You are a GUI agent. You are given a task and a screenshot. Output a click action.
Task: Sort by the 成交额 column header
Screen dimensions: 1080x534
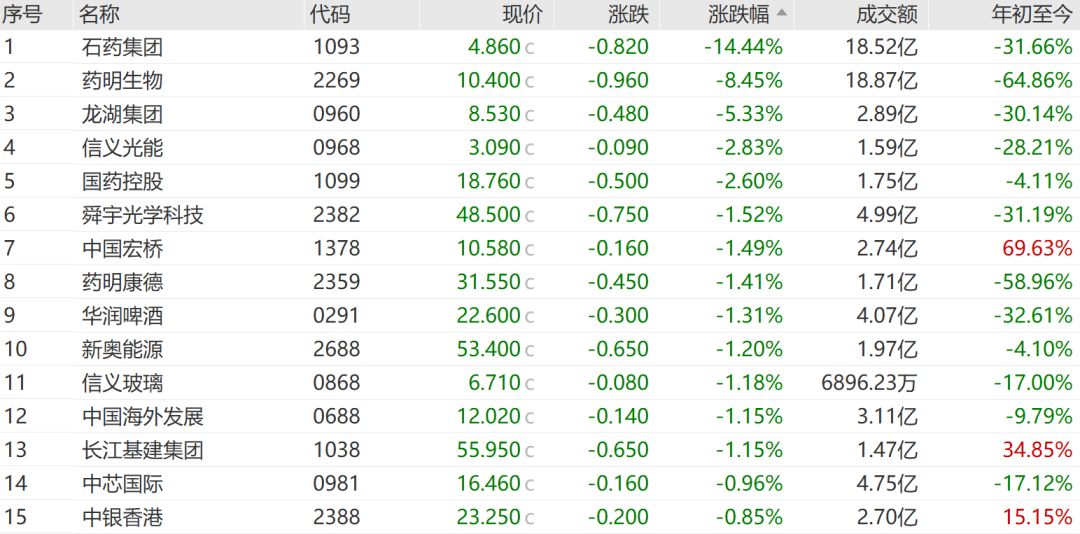point(888,14)
